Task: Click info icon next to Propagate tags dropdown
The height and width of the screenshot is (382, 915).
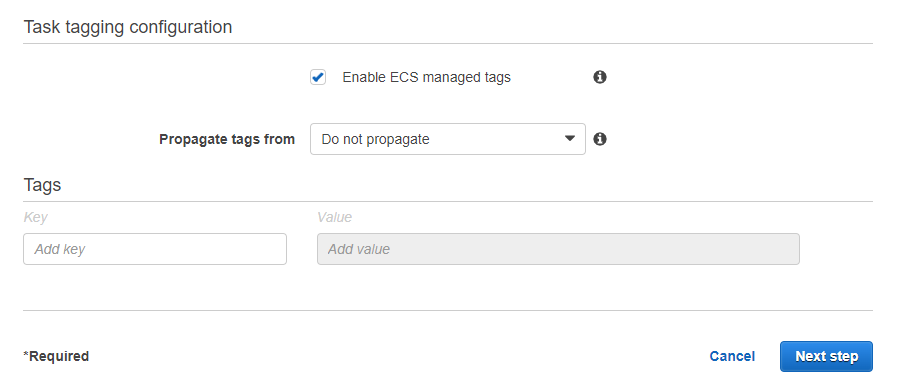Action: 600,139
